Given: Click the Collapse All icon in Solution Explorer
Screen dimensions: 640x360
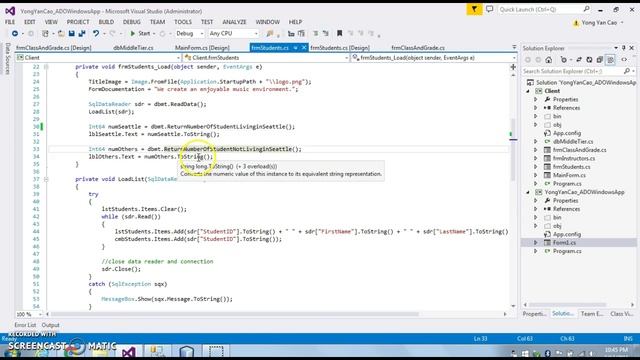Looking at the screenshot, I should pos(600,60).
